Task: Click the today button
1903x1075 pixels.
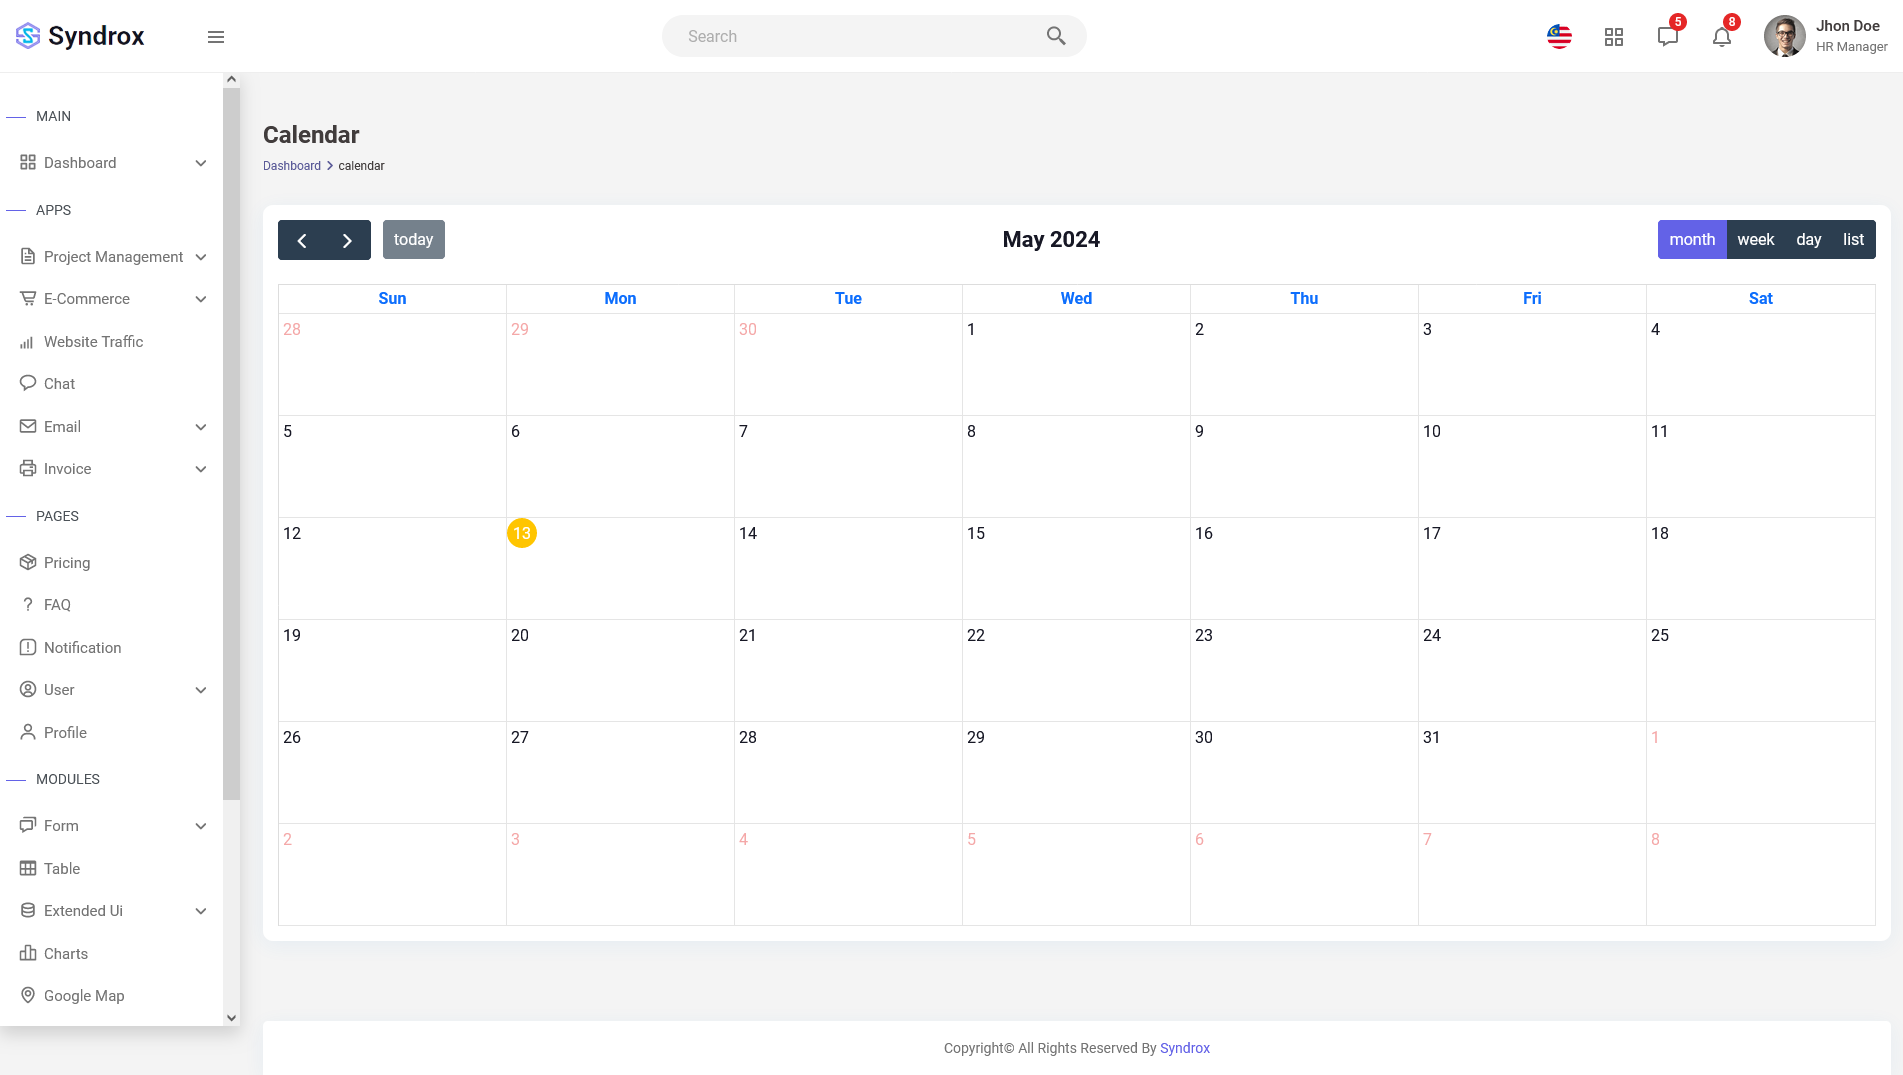Action: tap(413, 240)
